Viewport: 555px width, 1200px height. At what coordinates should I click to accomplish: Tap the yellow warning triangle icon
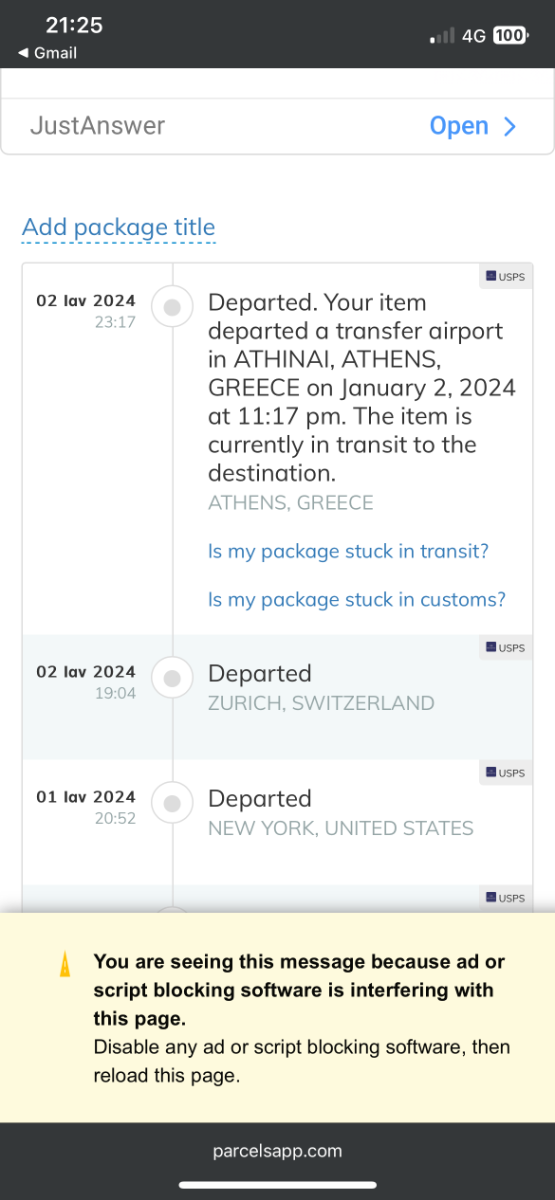(65, 964)
